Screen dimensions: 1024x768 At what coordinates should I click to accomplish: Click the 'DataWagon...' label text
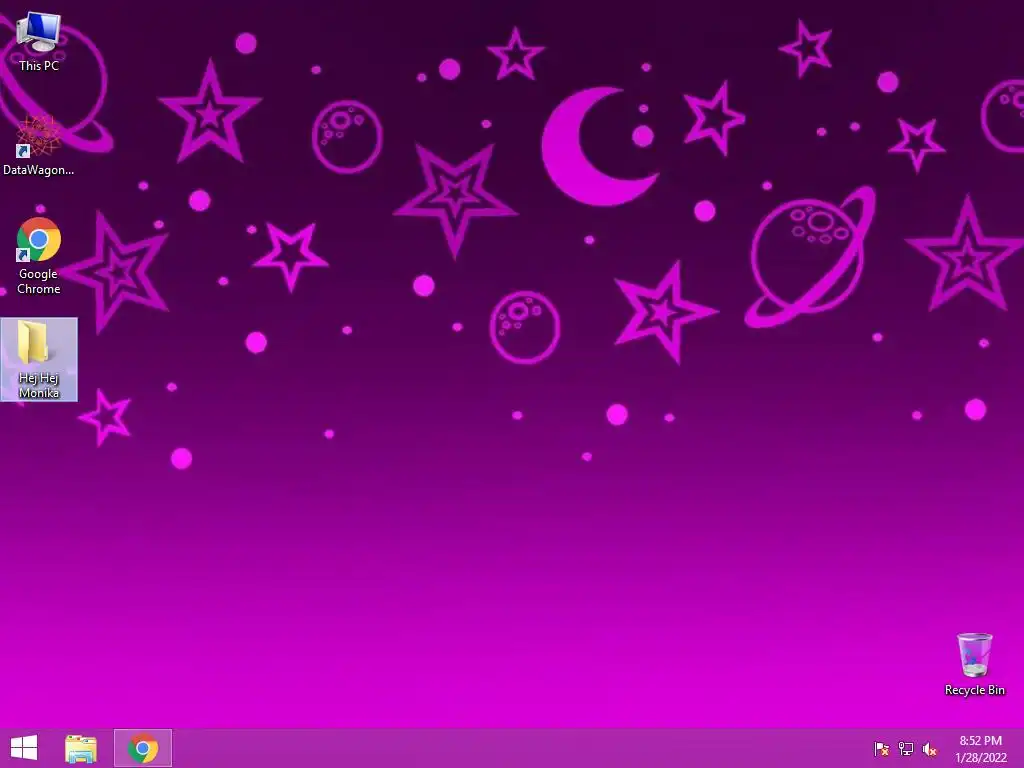point(39,170)
